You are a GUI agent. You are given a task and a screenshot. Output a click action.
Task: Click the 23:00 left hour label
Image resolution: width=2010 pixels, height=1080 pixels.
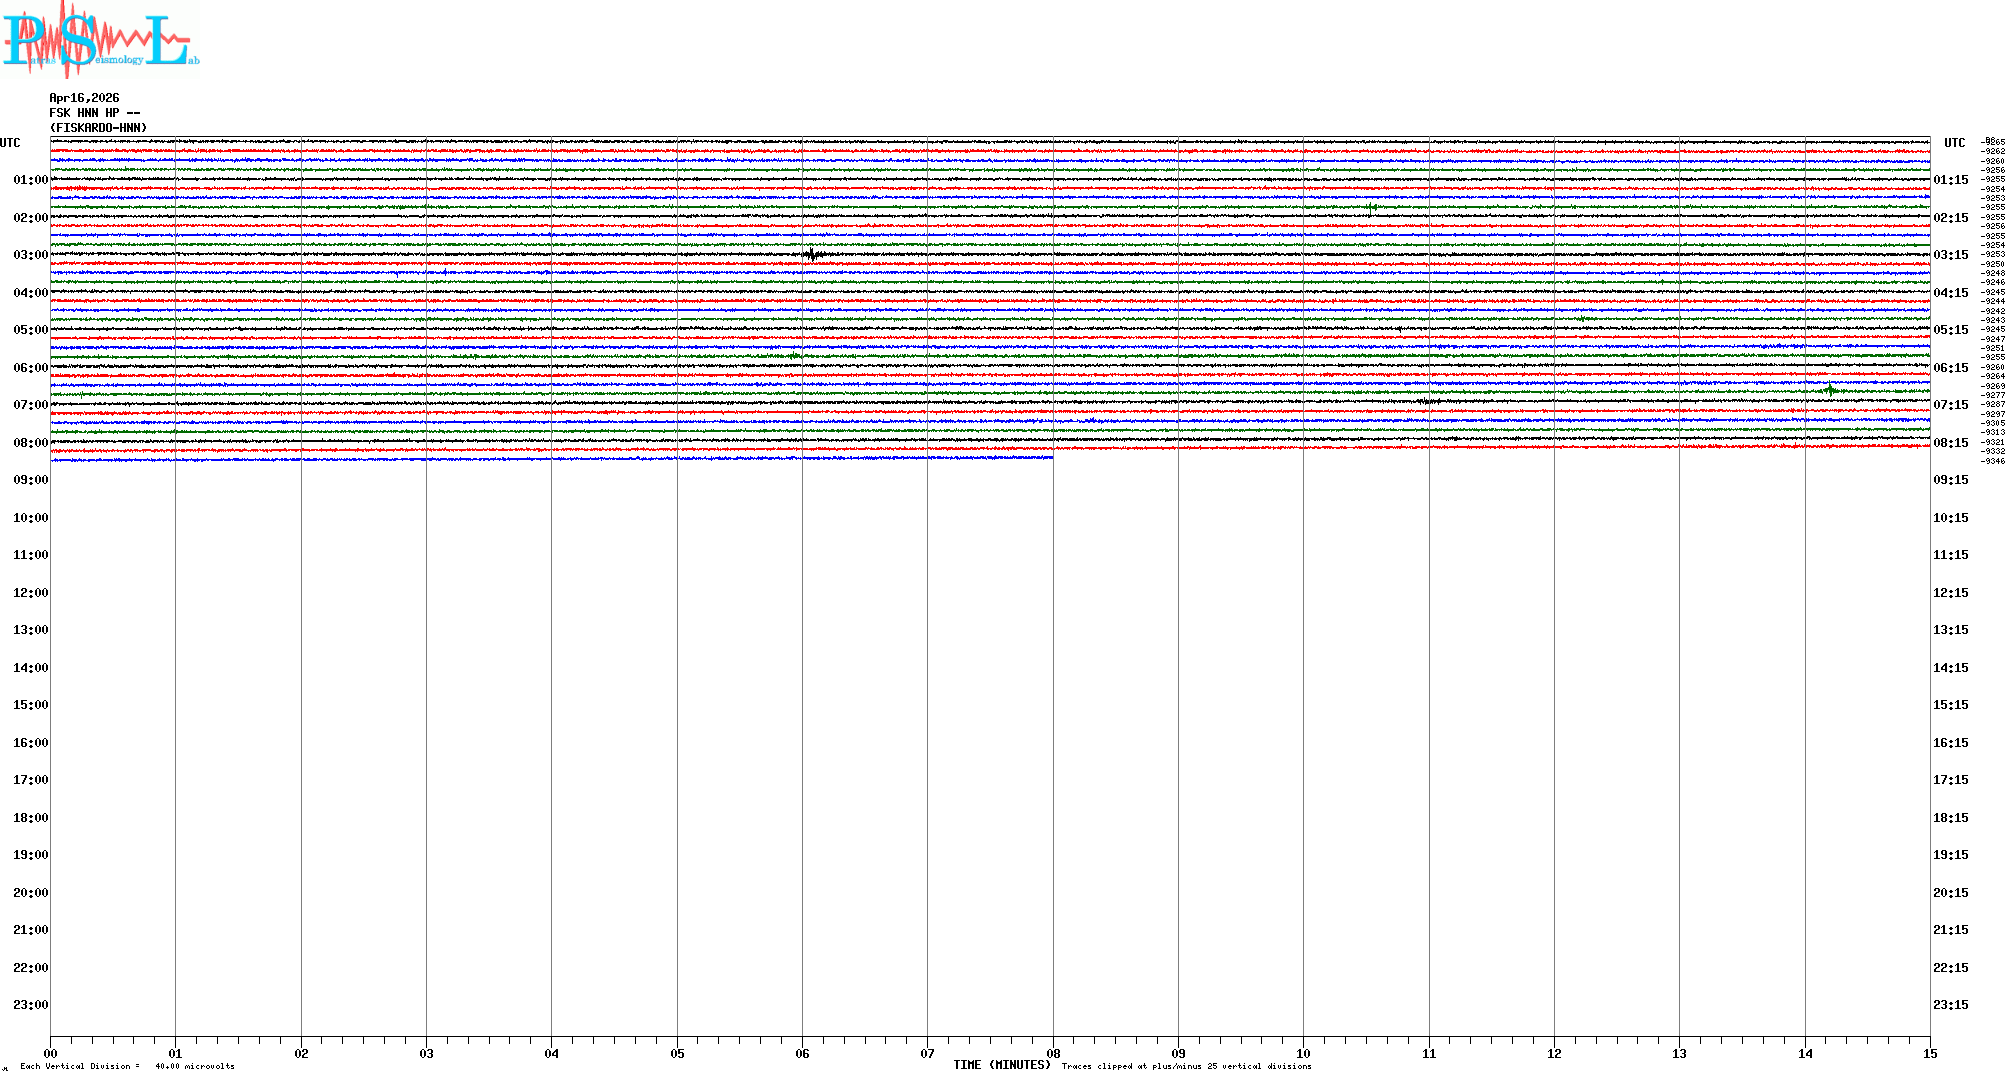pos(30,1005)
